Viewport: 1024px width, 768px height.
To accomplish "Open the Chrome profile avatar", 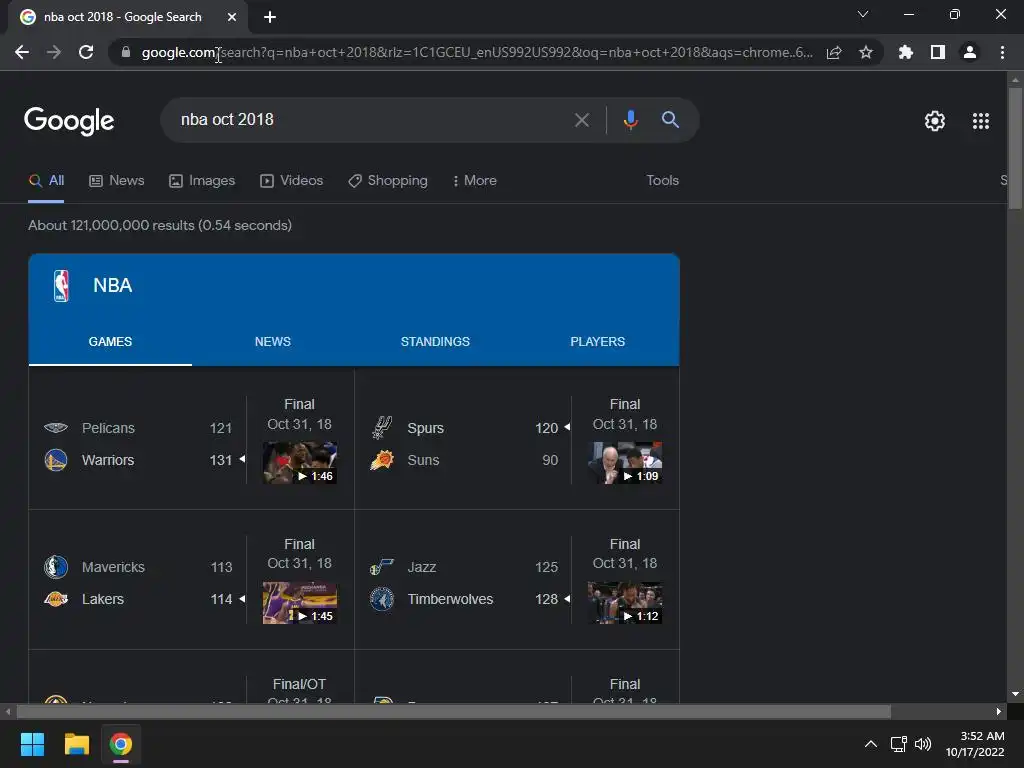I will [970, 52].
